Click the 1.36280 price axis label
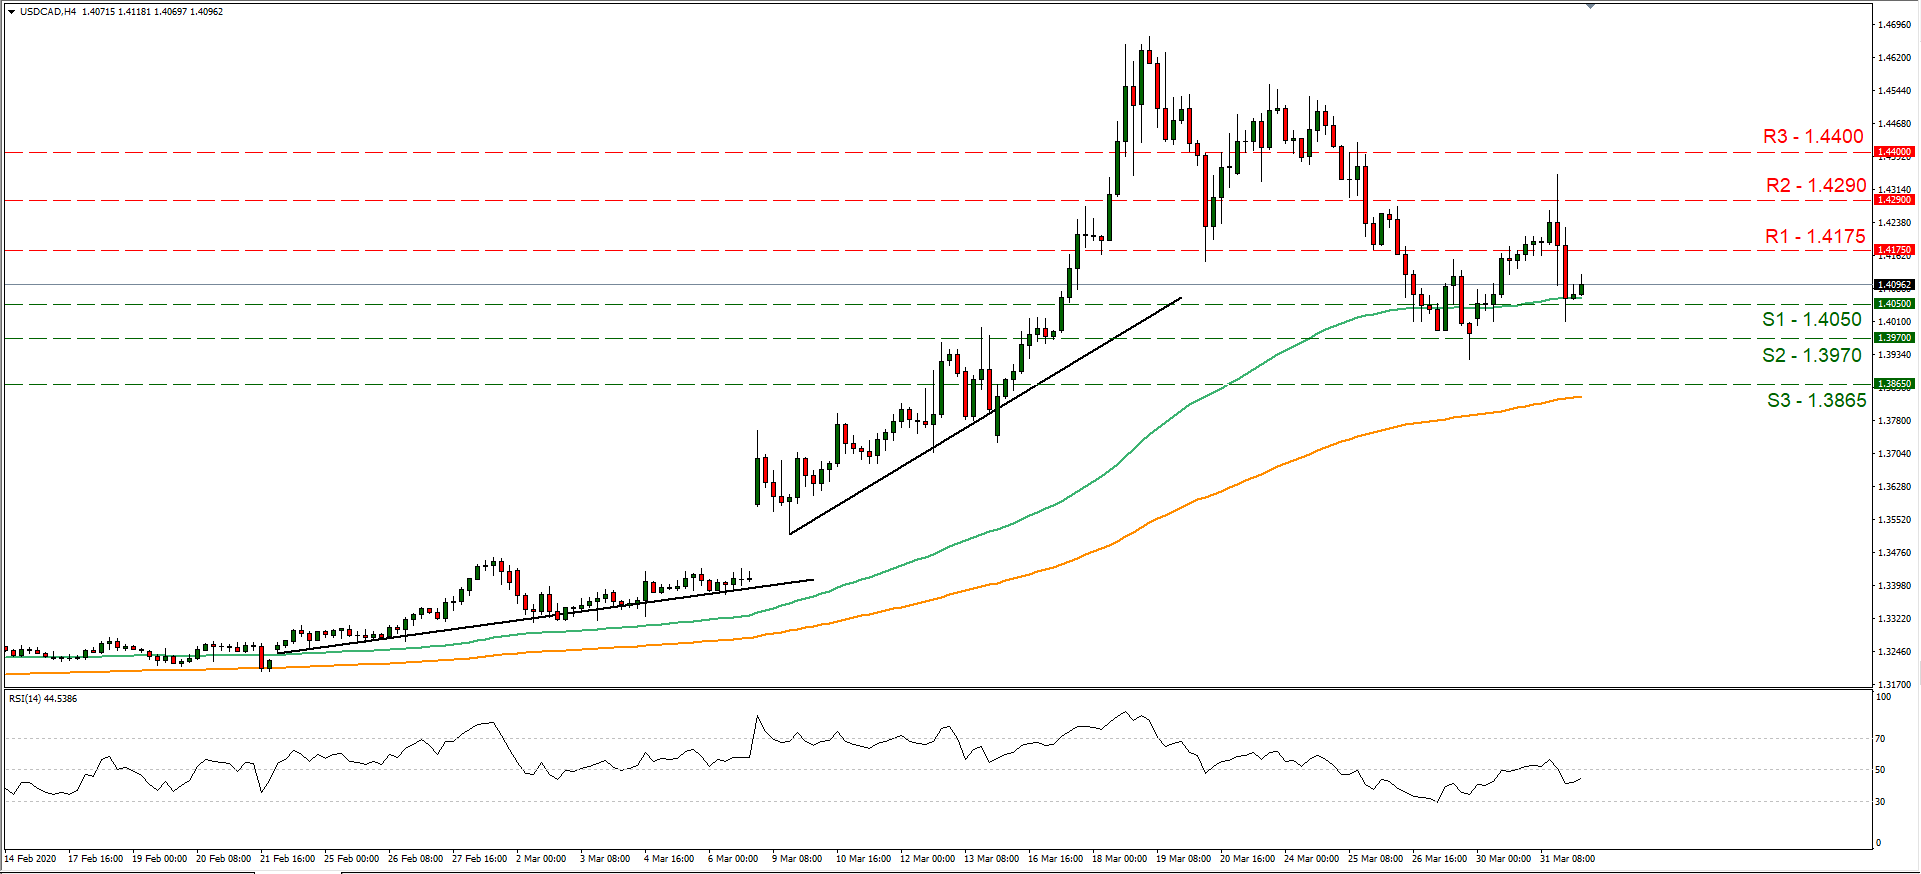The width and height of the screenshot is (1921, 874). click(1895, 486)
